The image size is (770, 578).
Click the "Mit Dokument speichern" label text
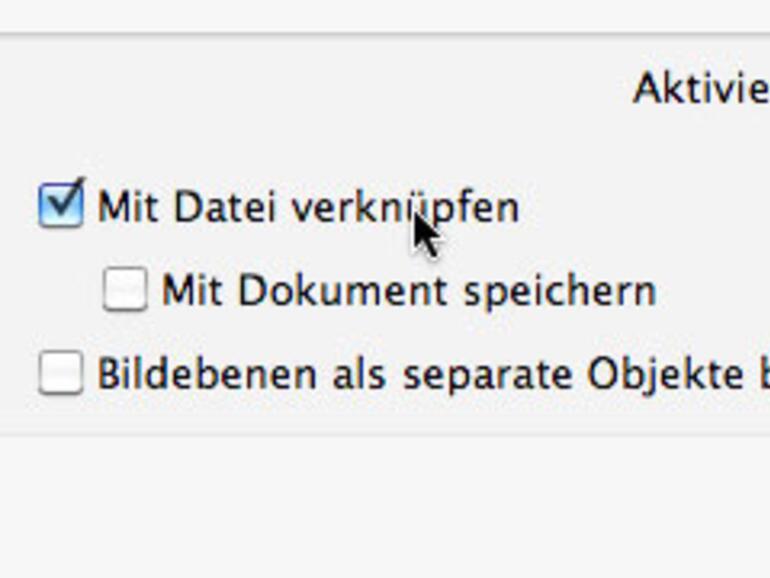pyautogui.click(x=408, y=290)
